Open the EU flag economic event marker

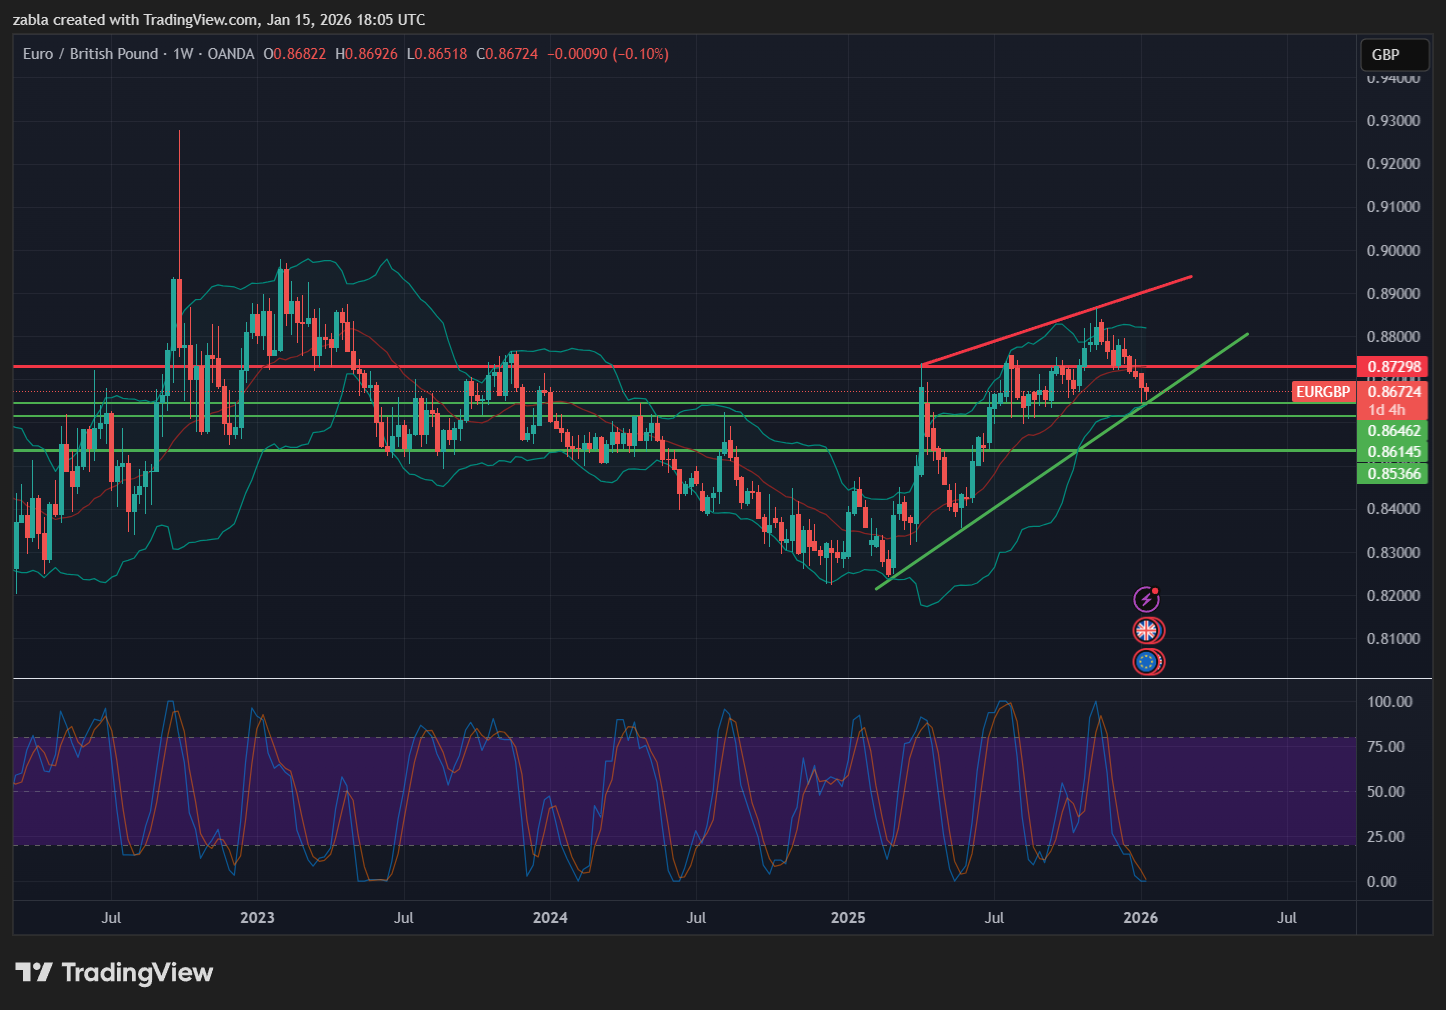[1147, 662]
